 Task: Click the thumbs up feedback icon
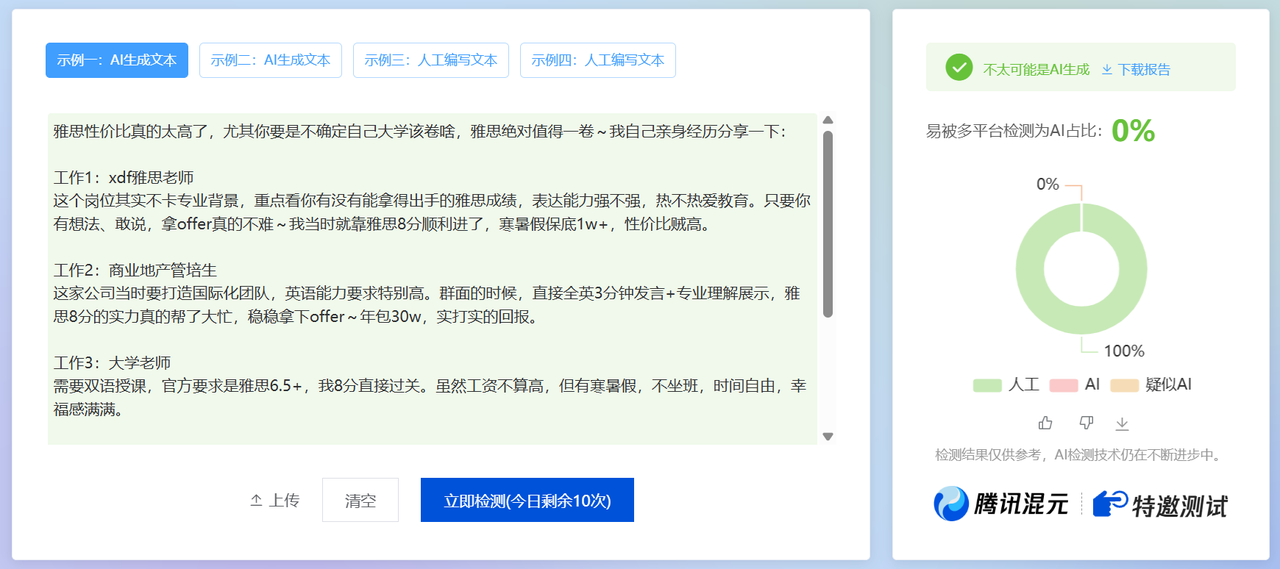tap(1045, 423)
